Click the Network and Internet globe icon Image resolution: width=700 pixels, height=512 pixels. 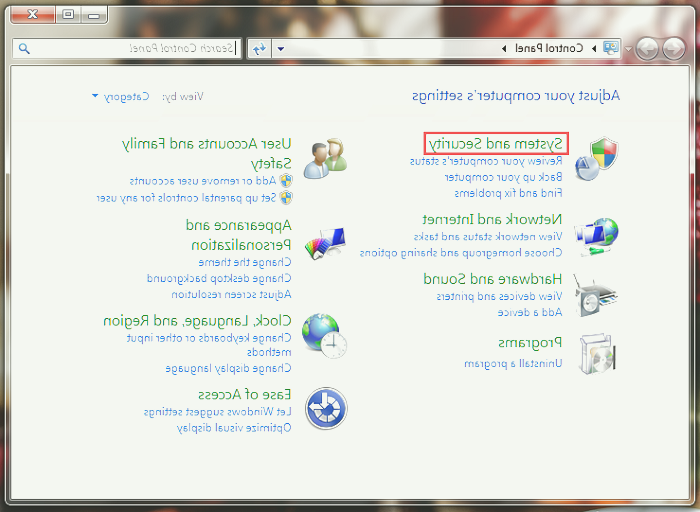596,238
